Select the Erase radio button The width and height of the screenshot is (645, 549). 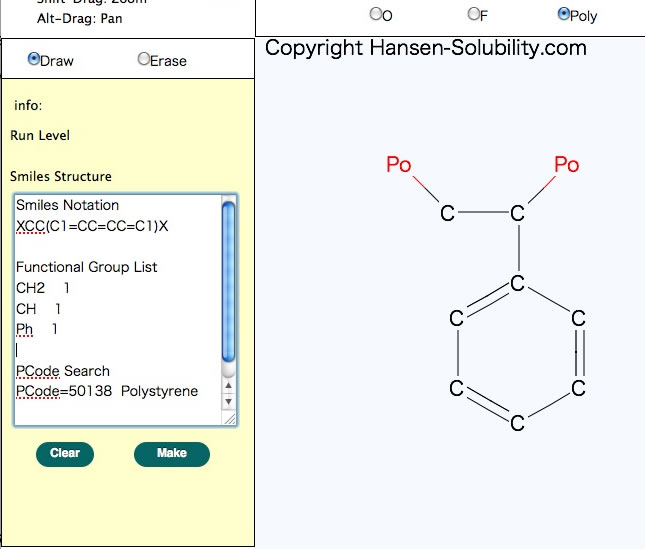point(144,60)
